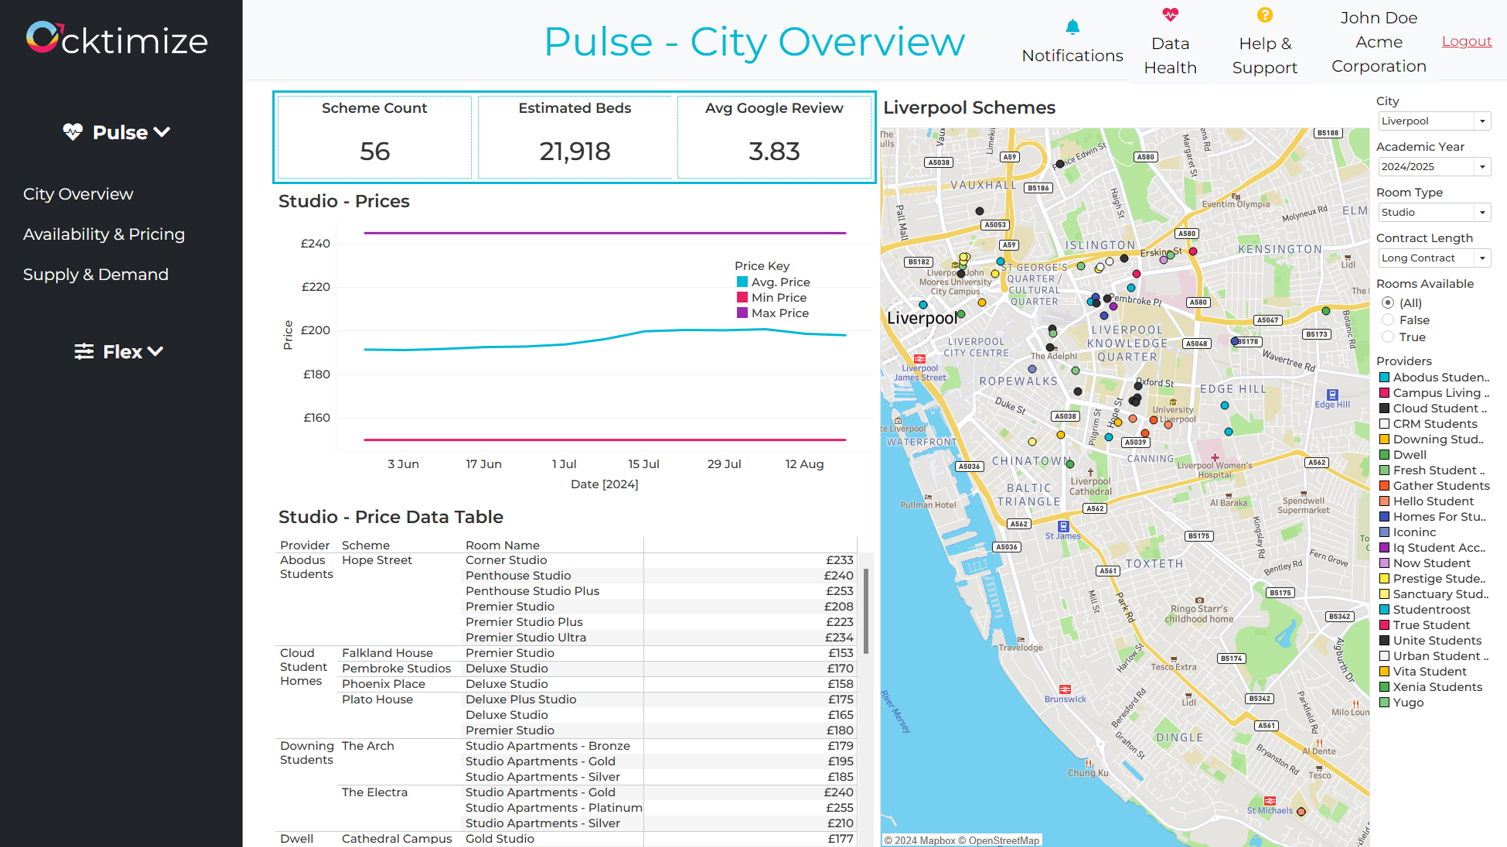
Task: Select the (All) rooms available radio
Action: (x=1387, y=303)
